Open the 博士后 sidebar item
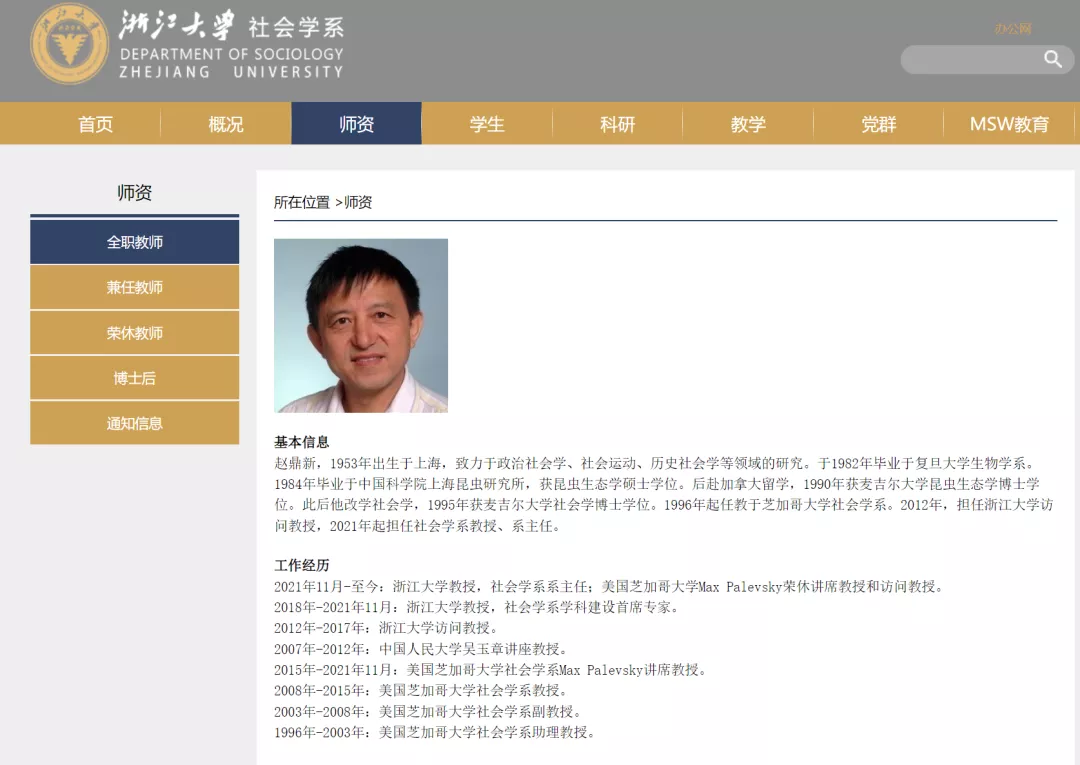Screen dimensions: 1080x765 pos(135,378)
